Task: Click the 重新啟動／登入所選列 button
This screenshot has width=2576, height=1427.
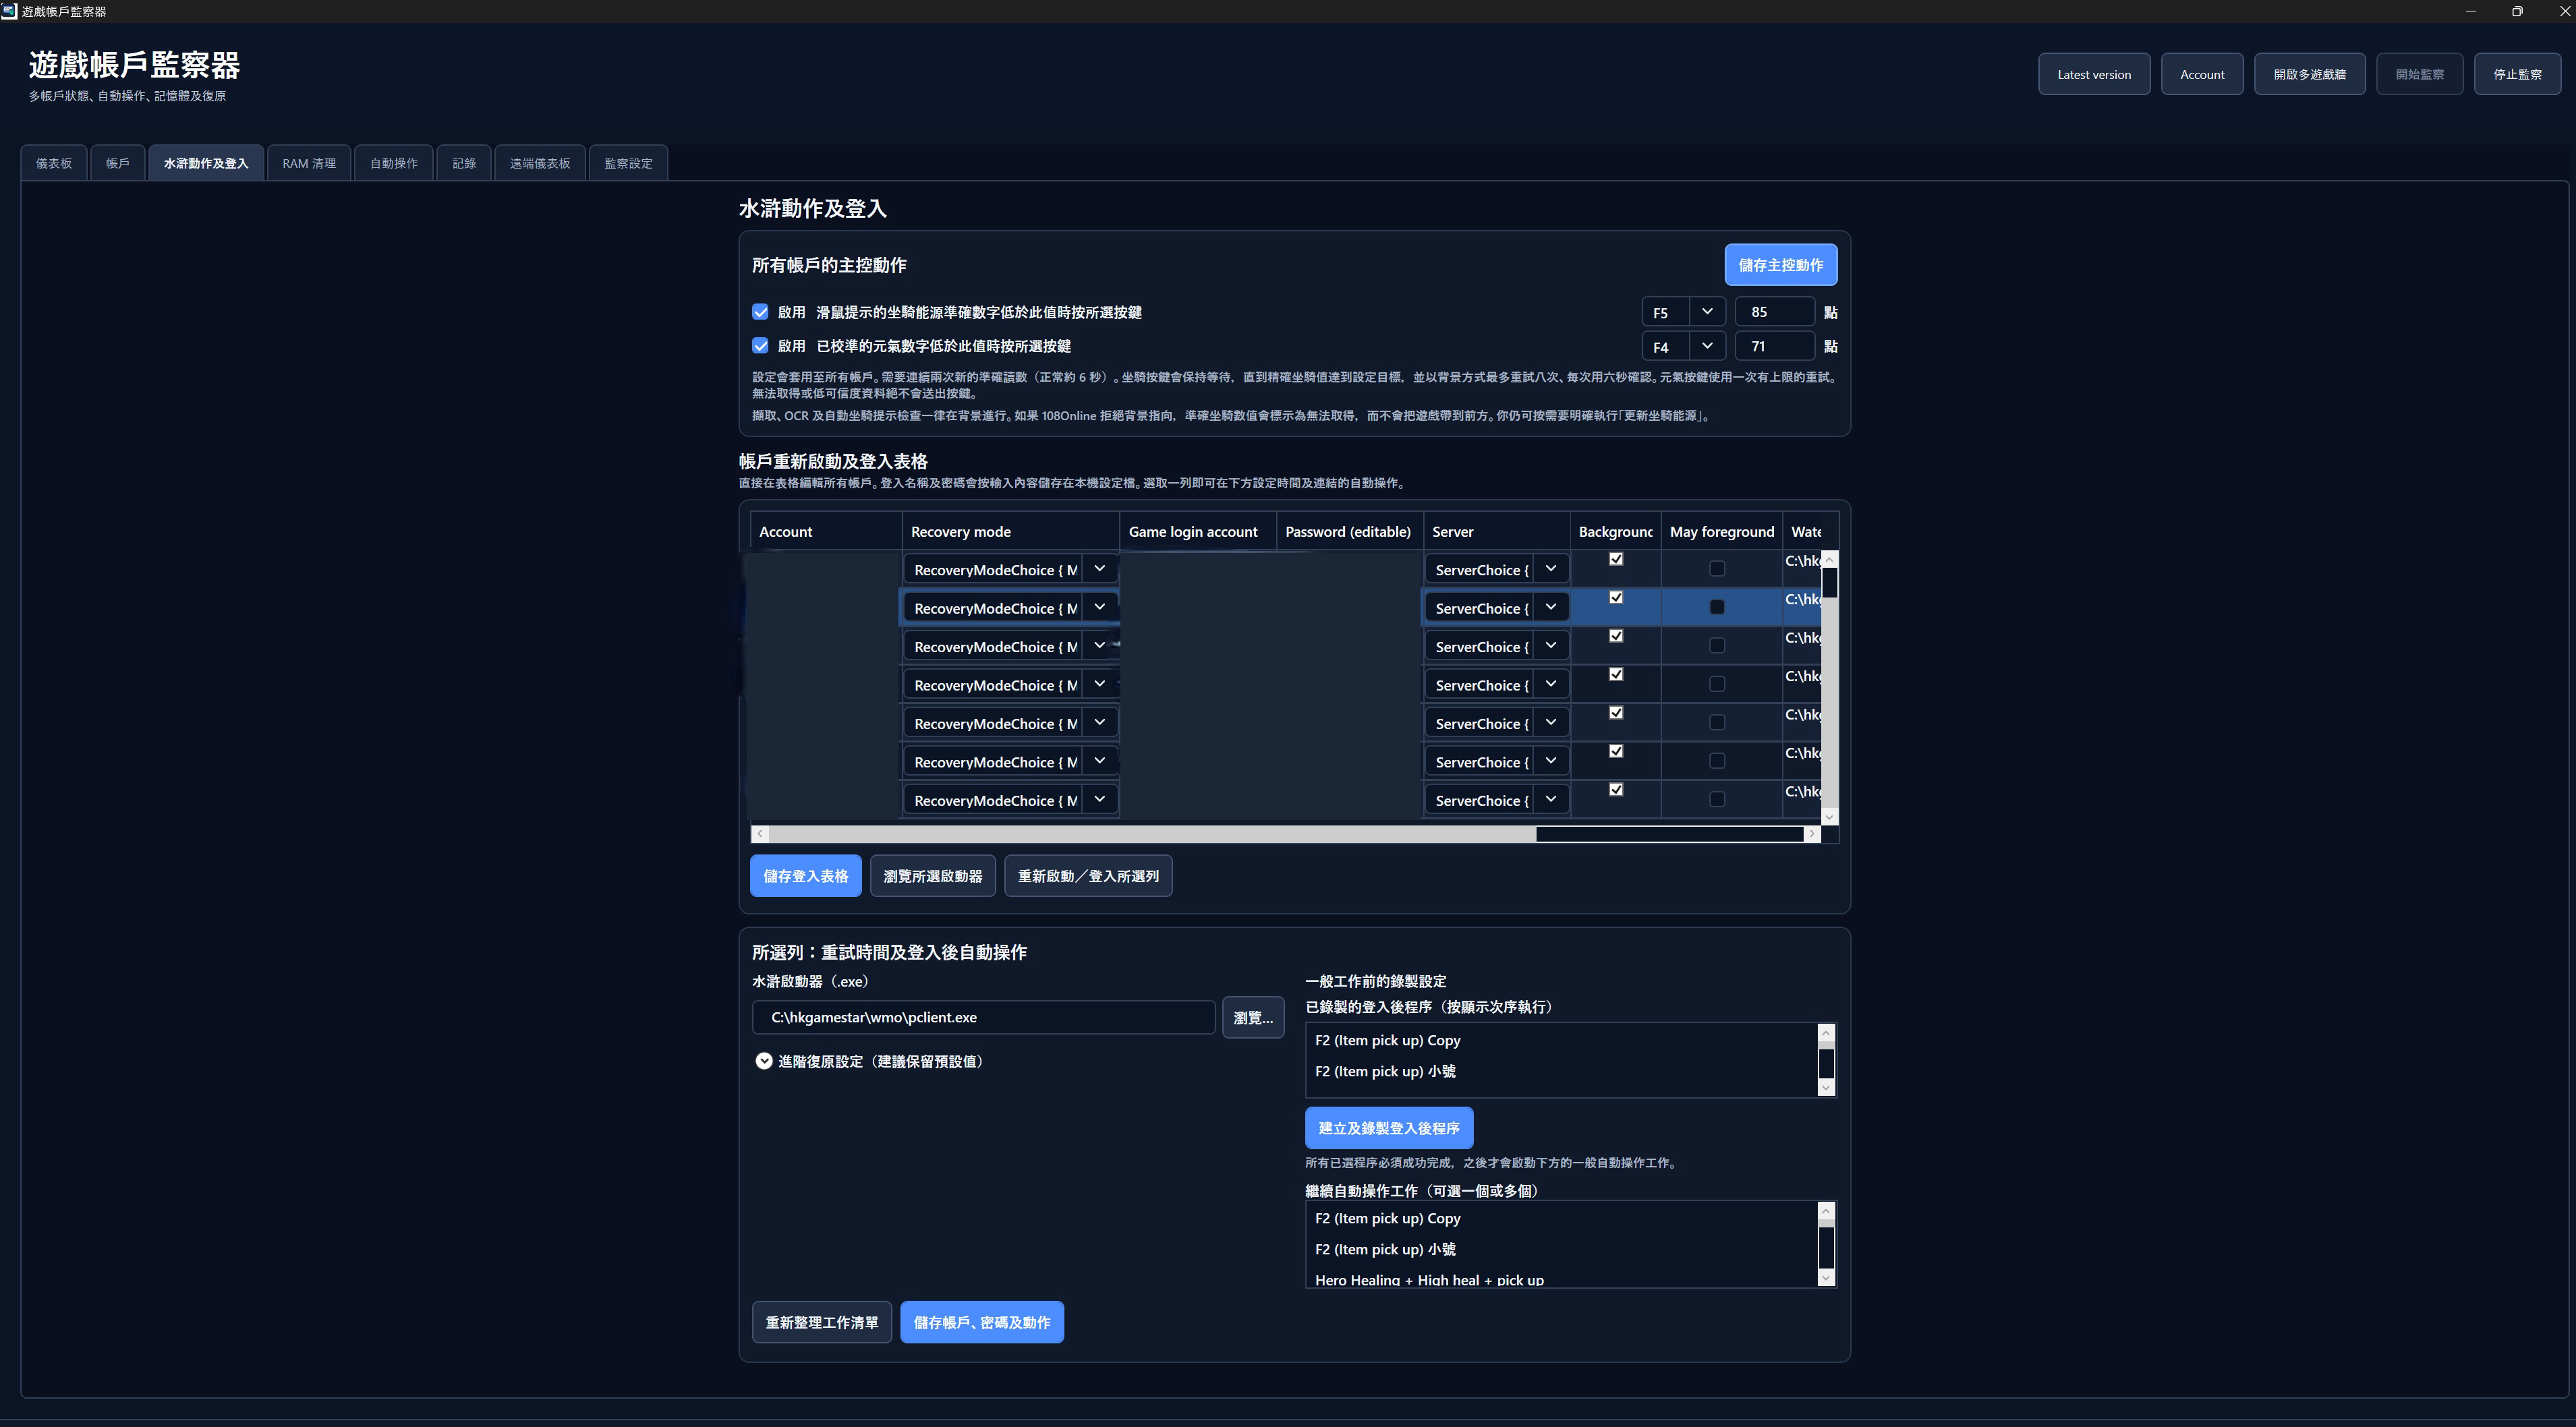Action: click(1088, 876)
